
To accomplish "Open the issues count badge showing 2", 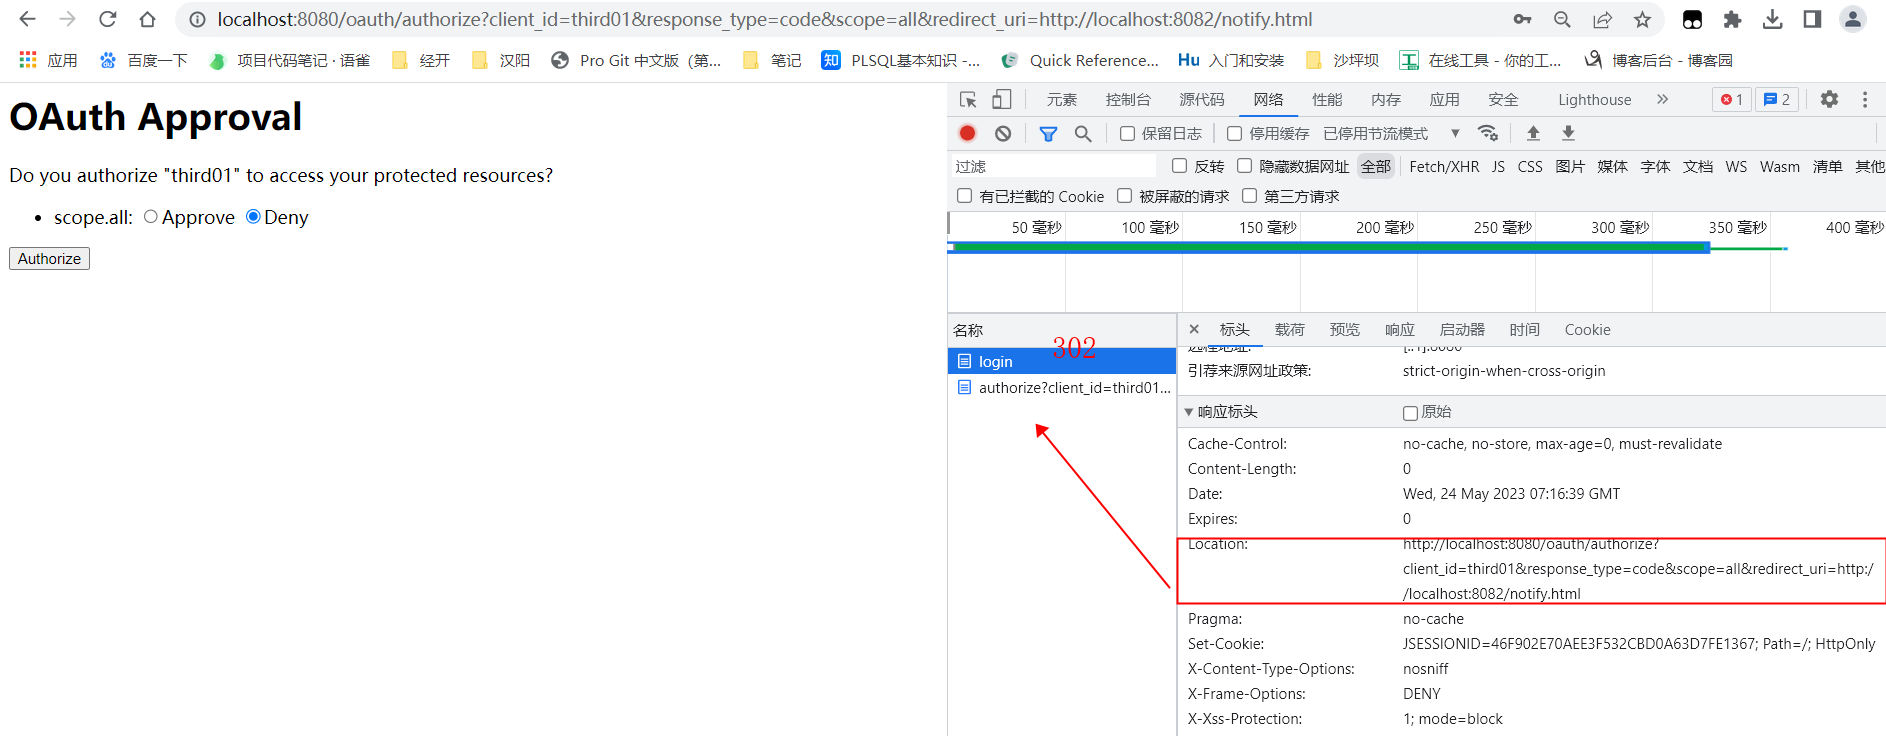I will 1777,99.
